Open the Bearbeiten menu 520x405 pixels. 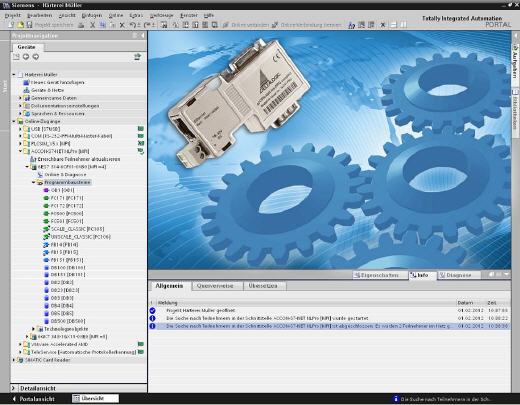click(39, 15)
